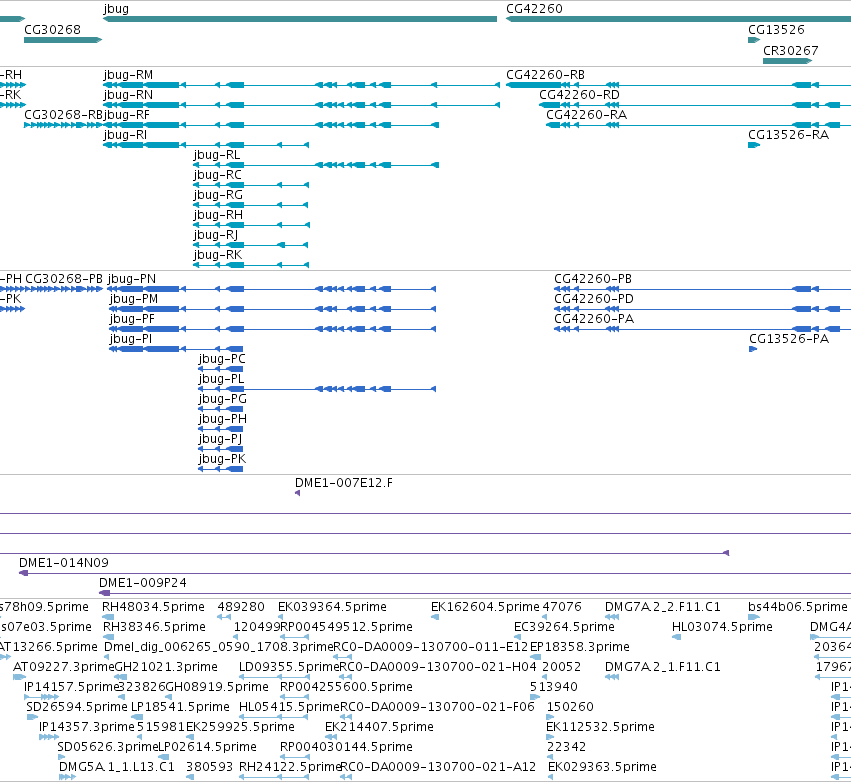This screenshot has width=851, height=782.
Task: Click the jbug-RF transcript label
Action: [126, 115]
